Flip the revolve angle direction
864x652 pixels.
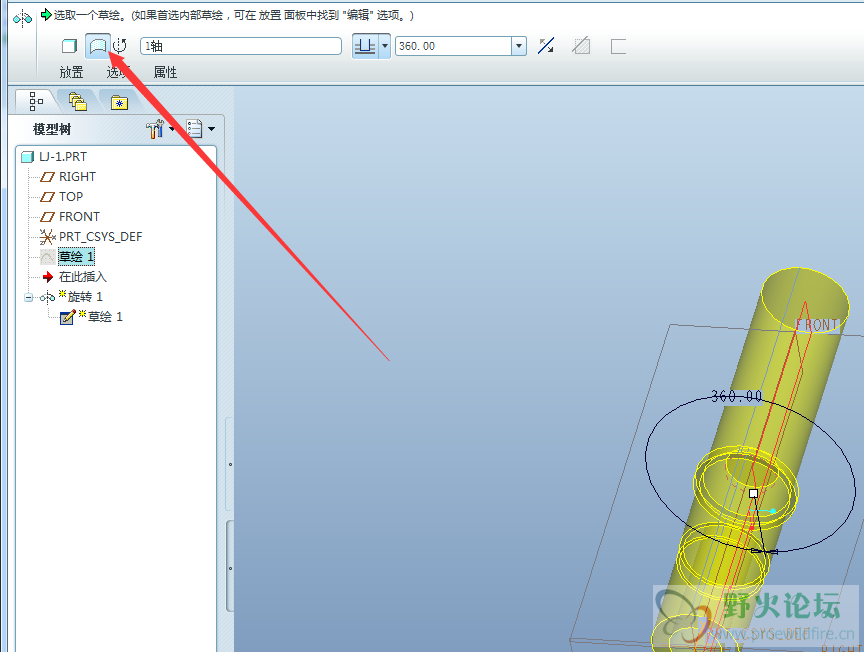coord(546,46)
